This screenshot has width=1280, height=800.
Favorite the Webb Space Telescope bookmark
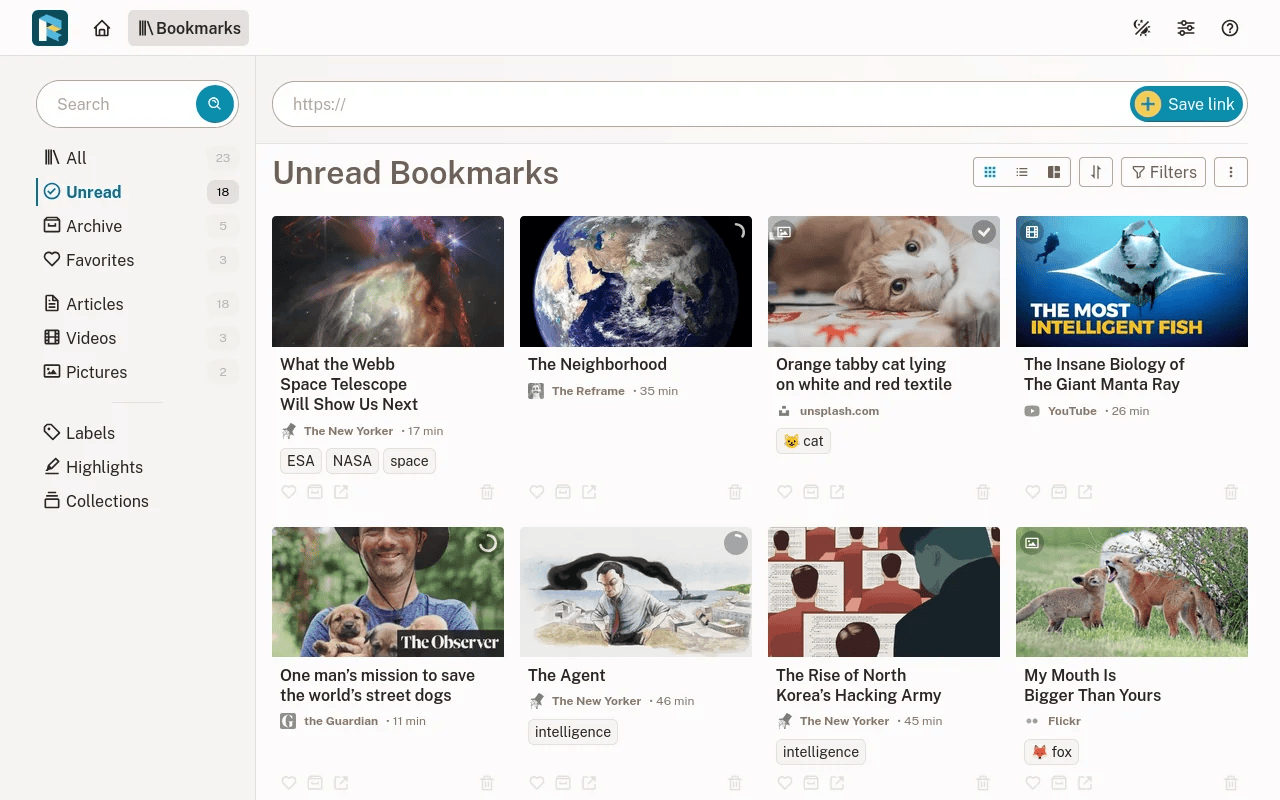(x=289, y=492)
